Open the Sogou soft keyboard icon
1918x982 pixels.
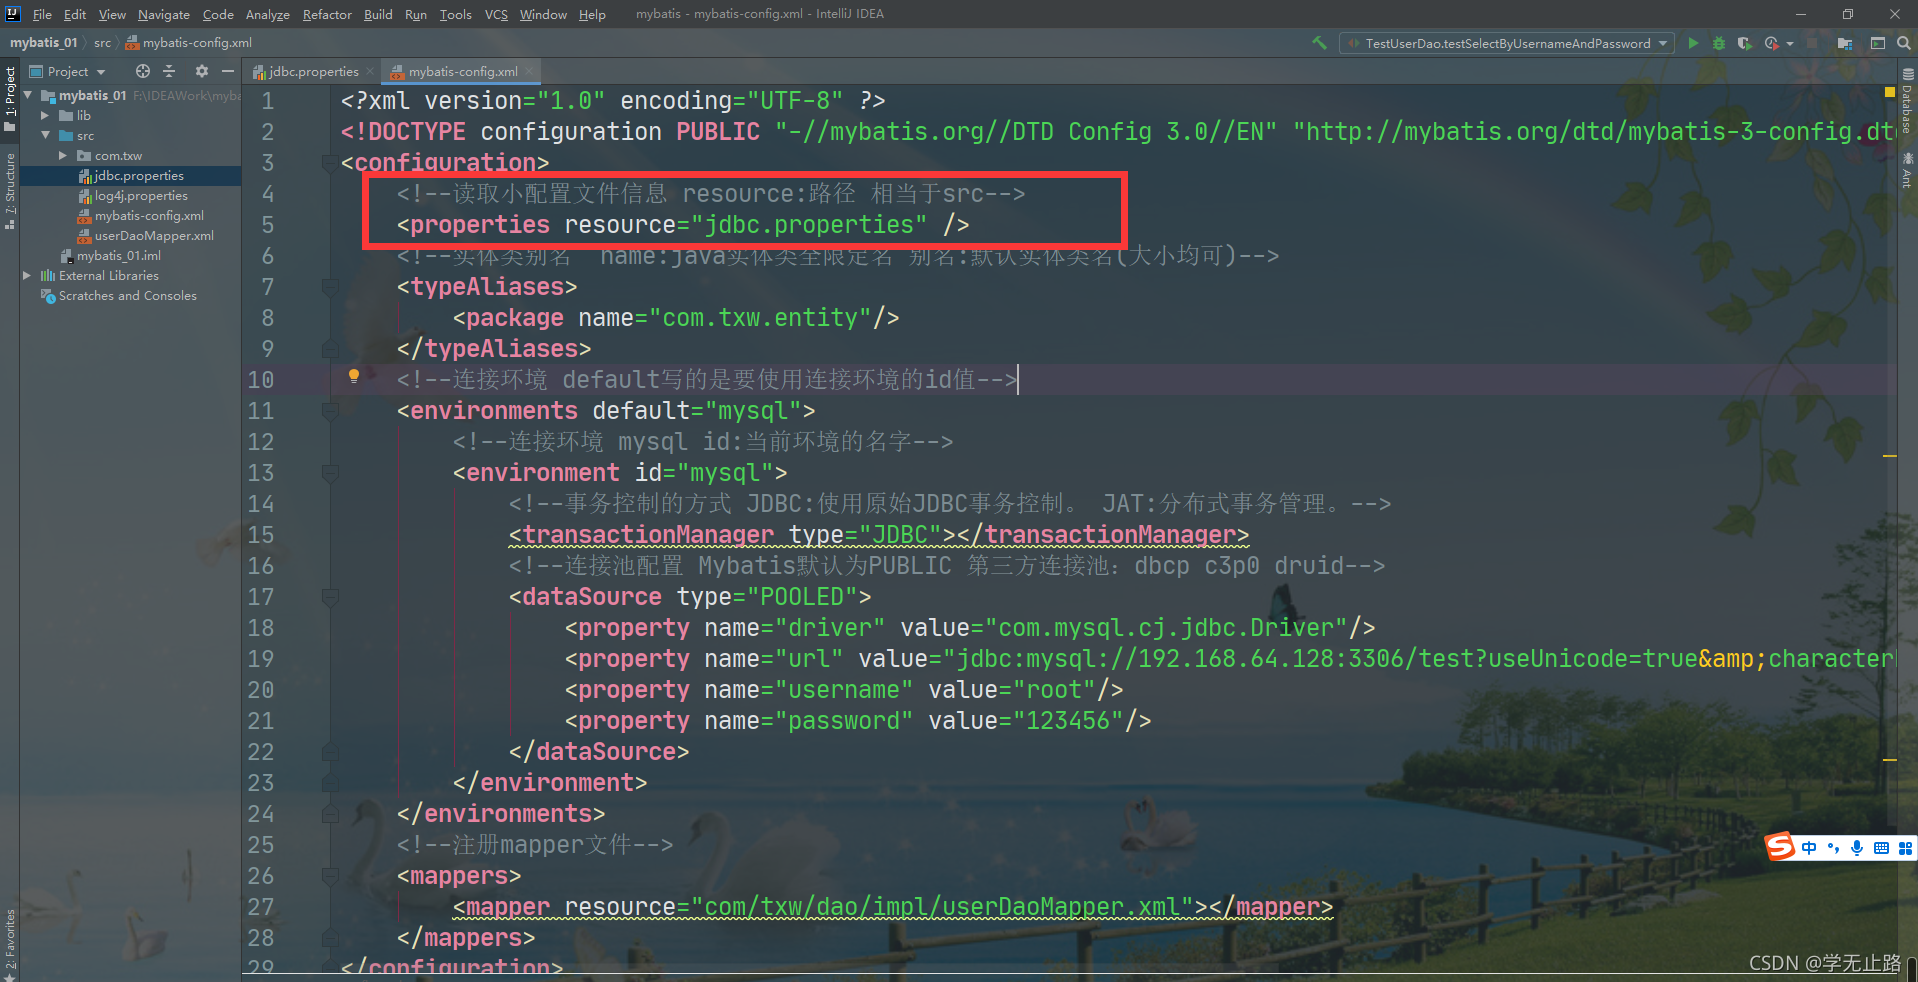[x=1881, y=848]
